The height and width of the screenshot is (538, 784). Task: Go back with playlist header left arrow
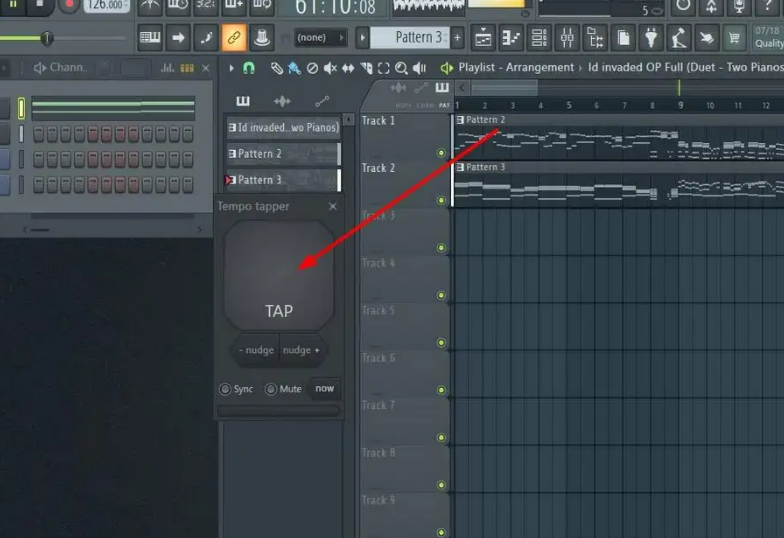(x=462, y=88)
